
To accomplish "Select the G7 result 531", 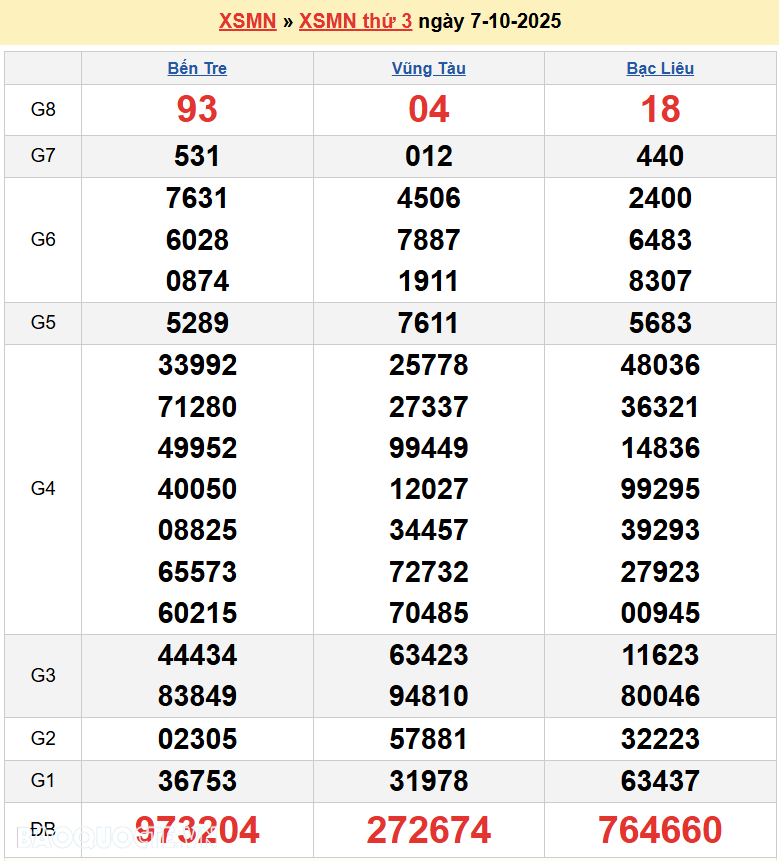I will tap(197, 156).
